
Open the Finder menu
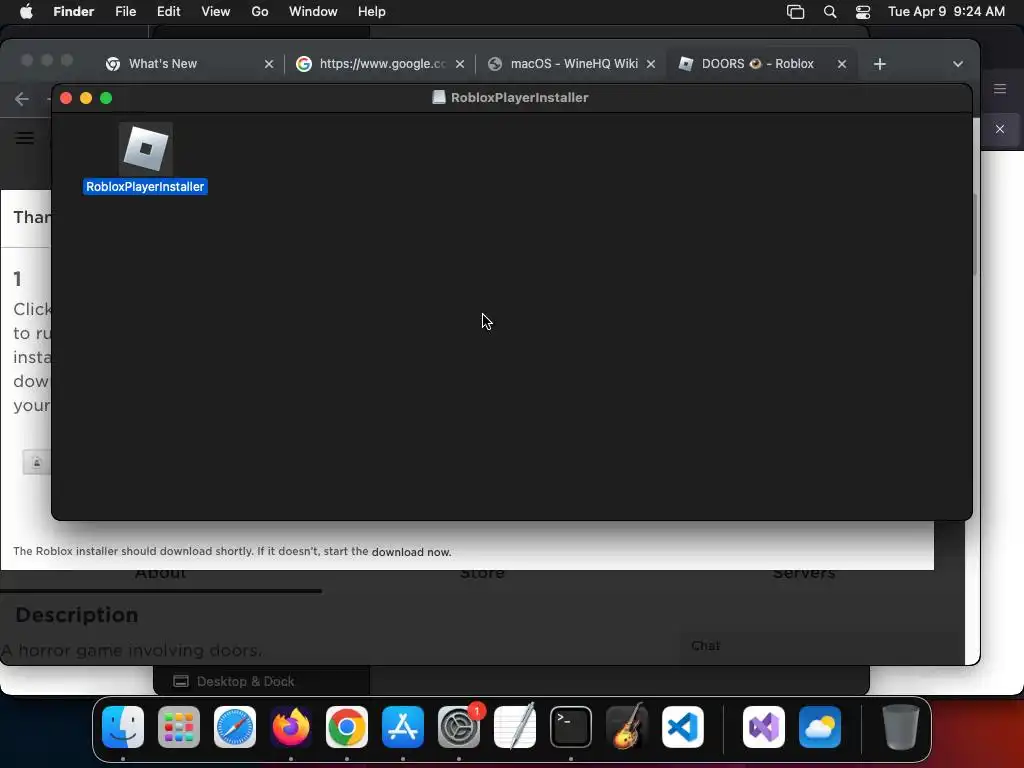click(x=74, y=12)
